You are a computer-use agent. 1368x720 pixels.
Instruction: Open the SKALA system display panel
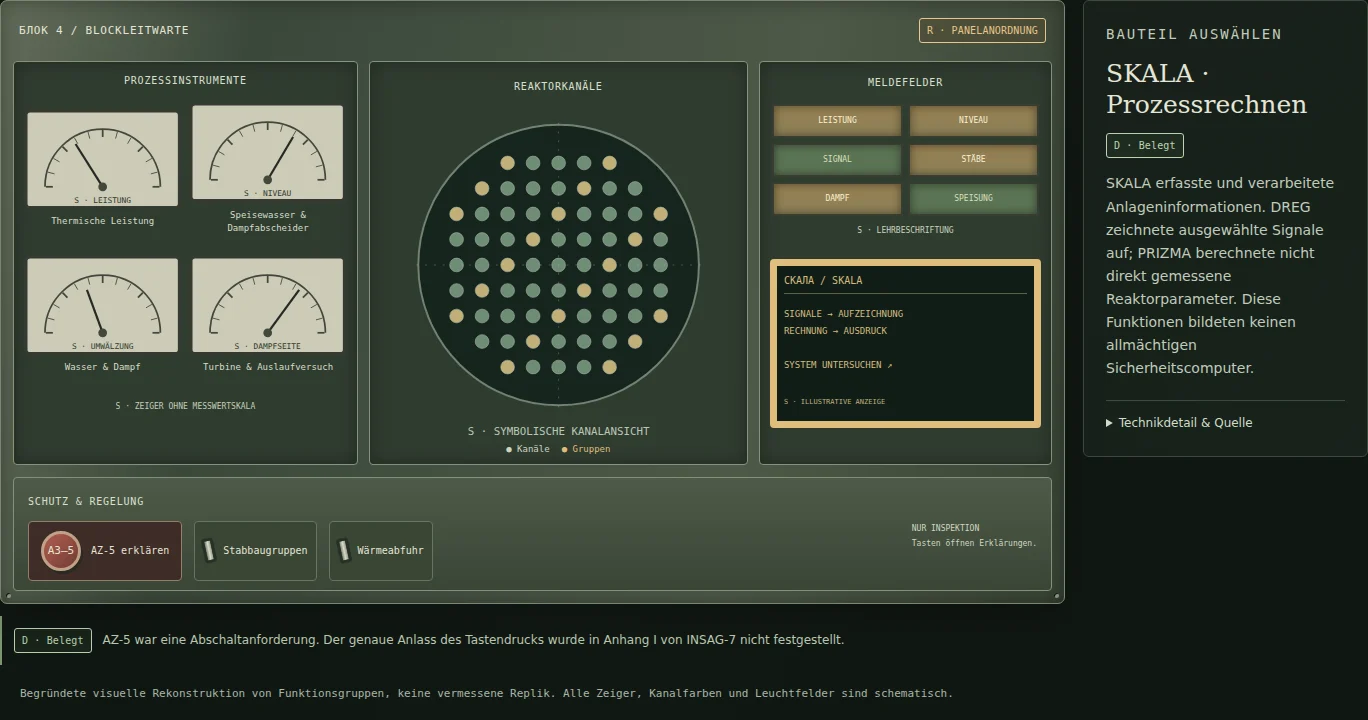pyautogui.click(x=905, y=343)
